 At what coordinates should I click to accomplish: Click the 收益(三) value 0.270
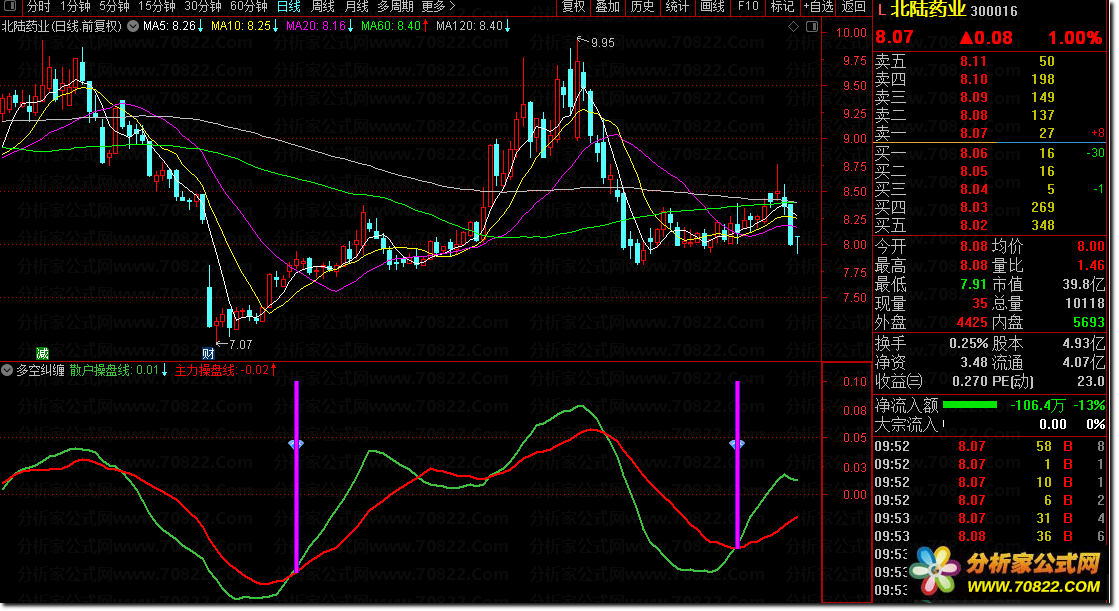[x=969, y=382]
